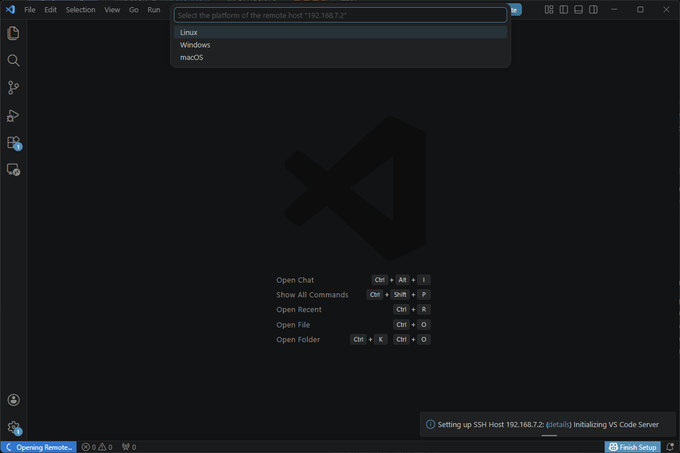The image size is (680, 453).
Task: Open the Source Control view
Action: (x=13, y=88)
